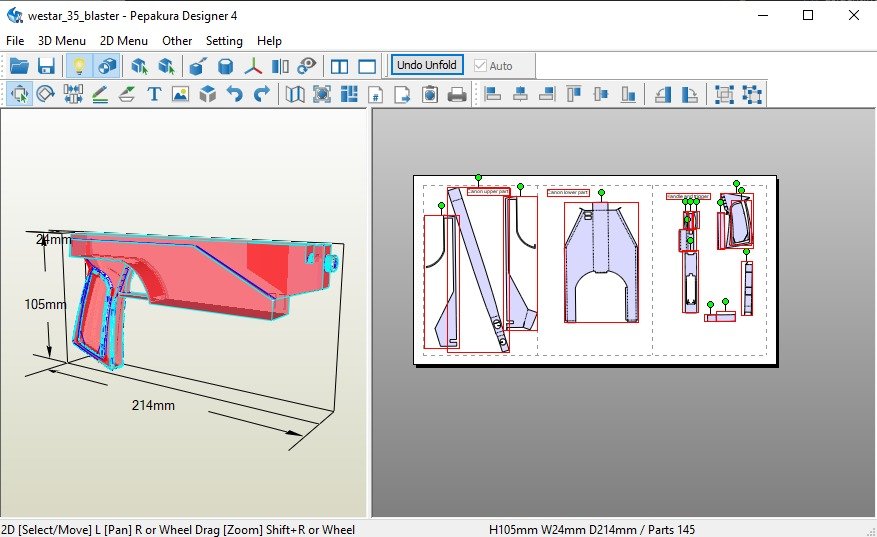Open the 2D Menu

(124, 41)
